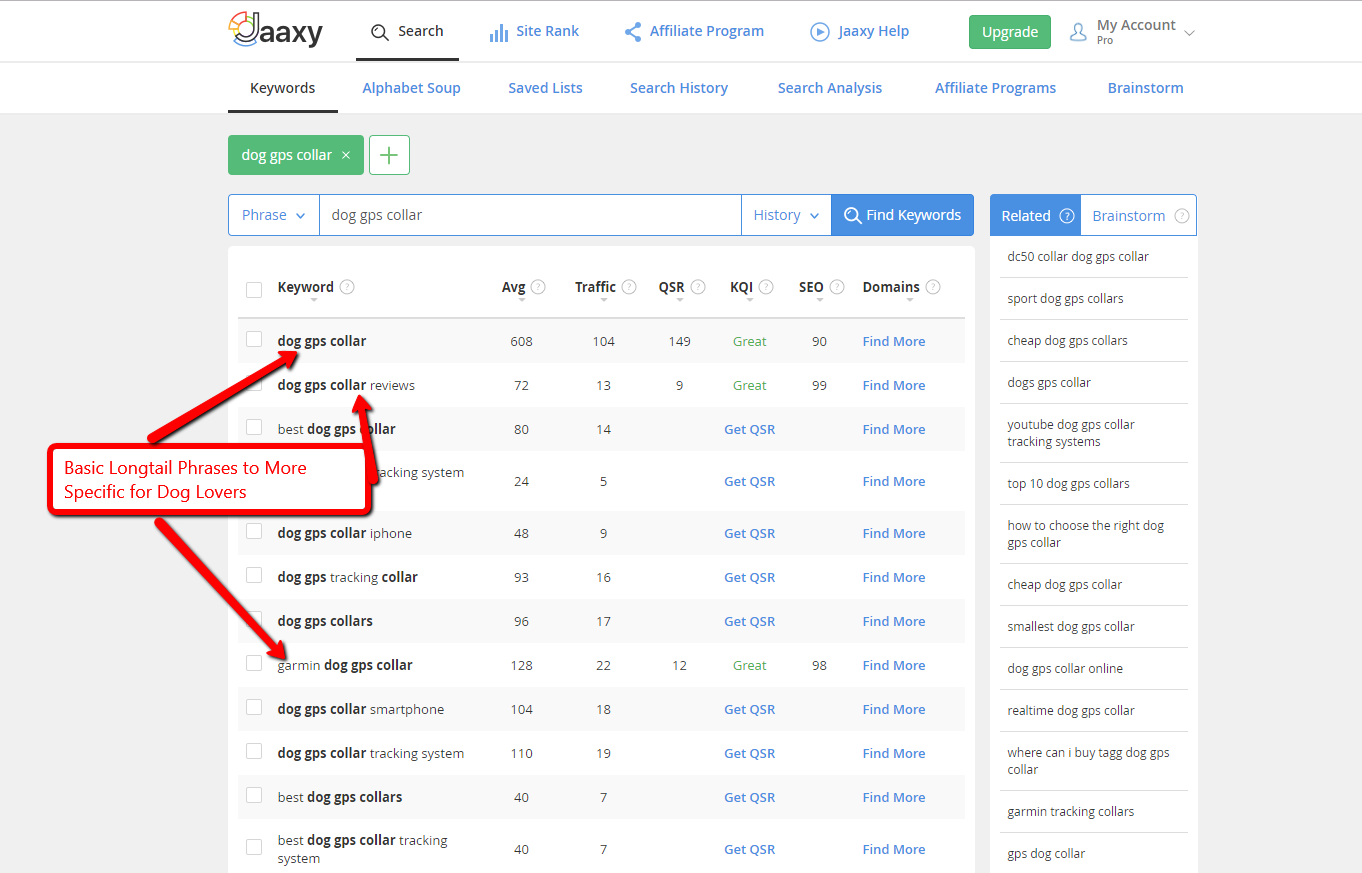Click help icon on Brainstorm side tab
The image size is (1362, 873).
point(1182,216)
